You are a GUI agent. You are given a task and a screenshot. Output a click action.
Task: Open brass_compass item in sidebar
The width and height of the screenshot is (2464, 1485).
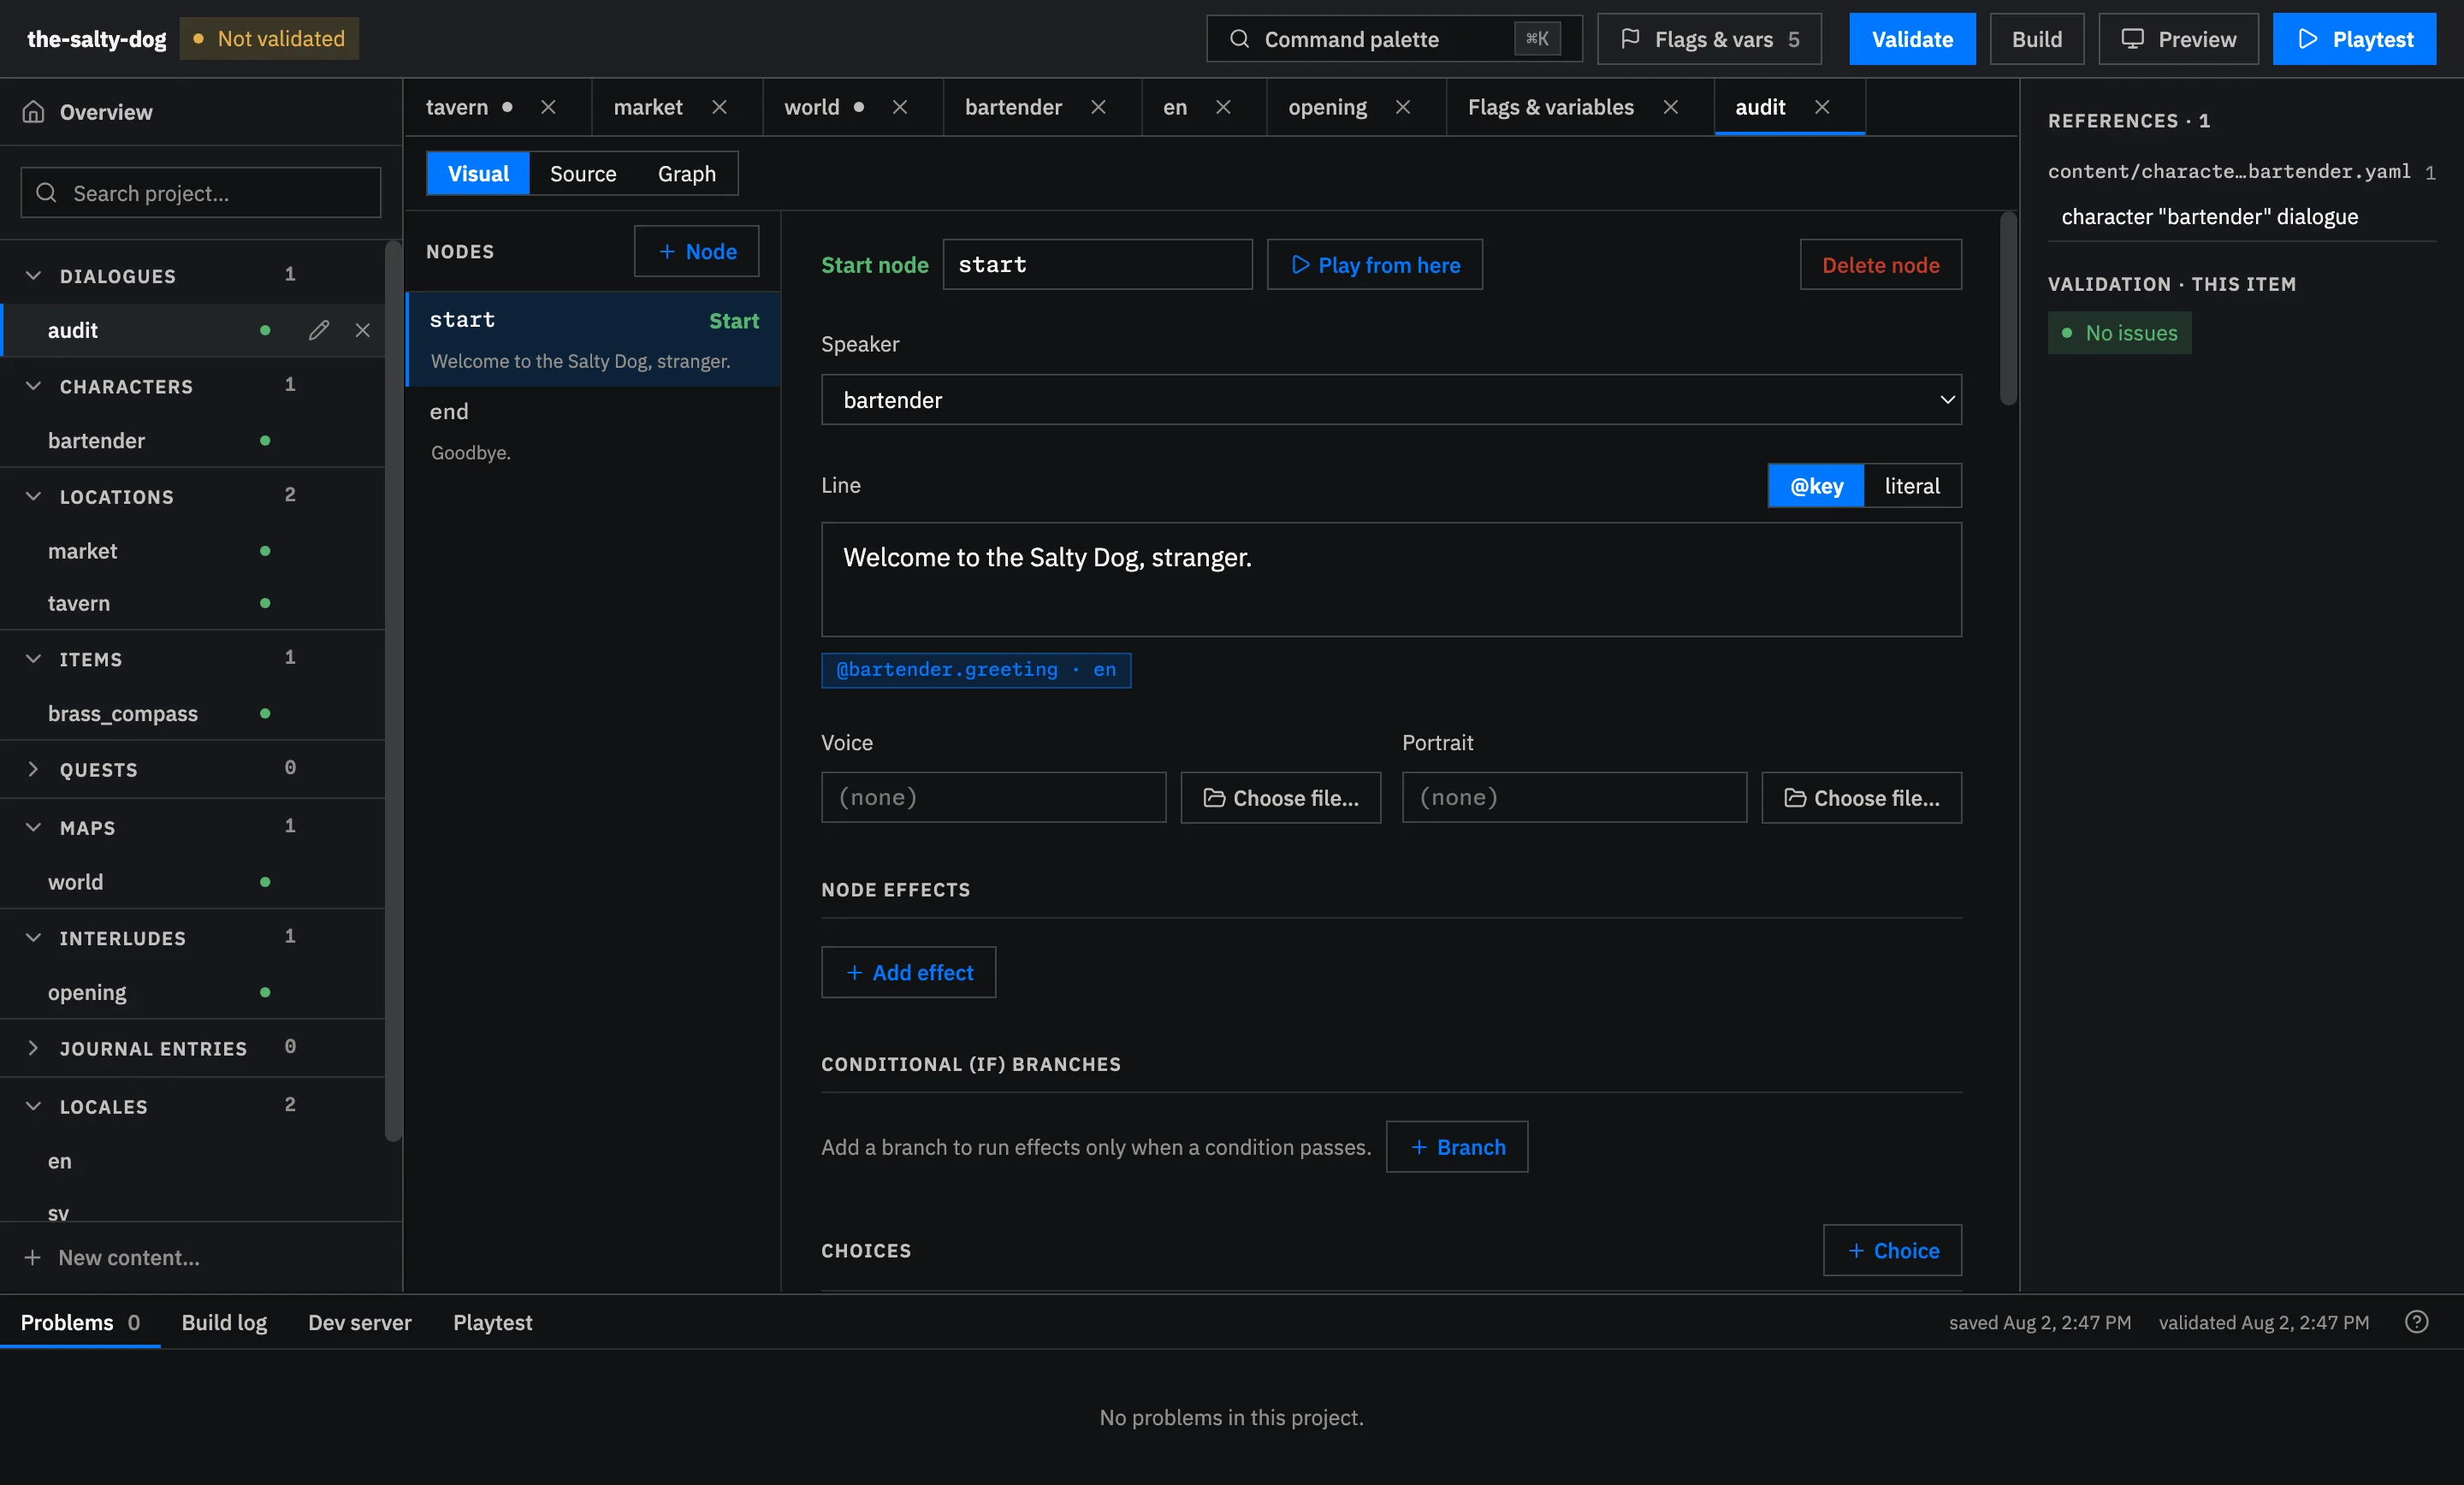click(192, 713)
